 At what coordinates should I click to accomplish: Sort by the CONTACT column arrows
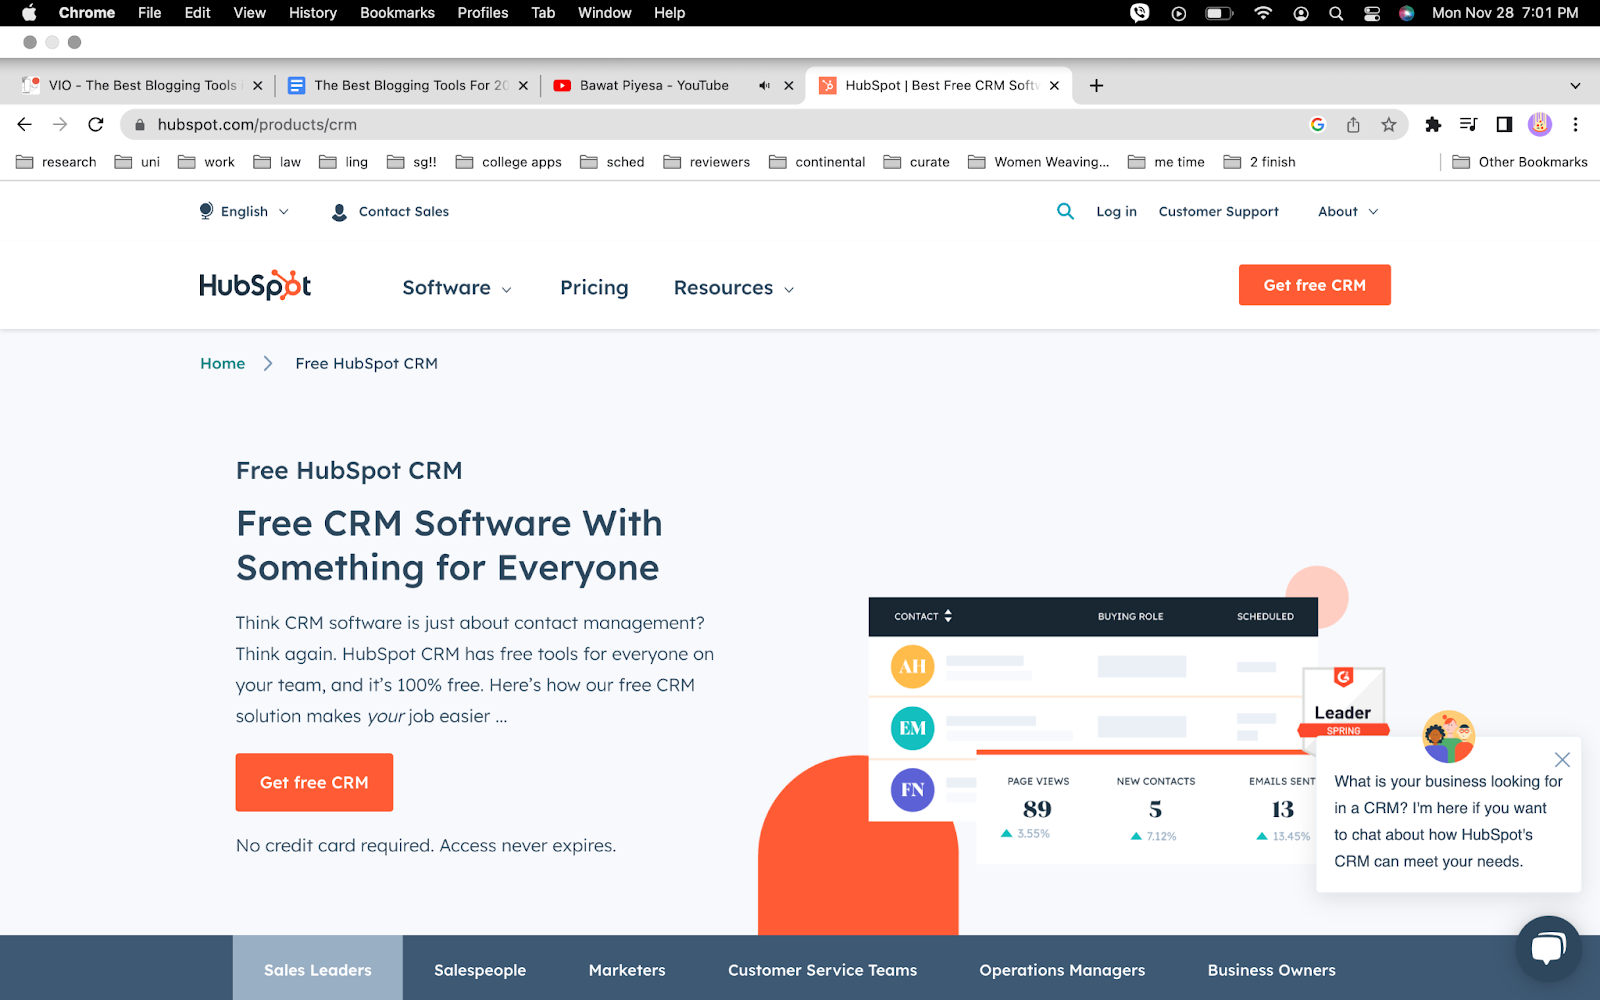pos(948,616)
